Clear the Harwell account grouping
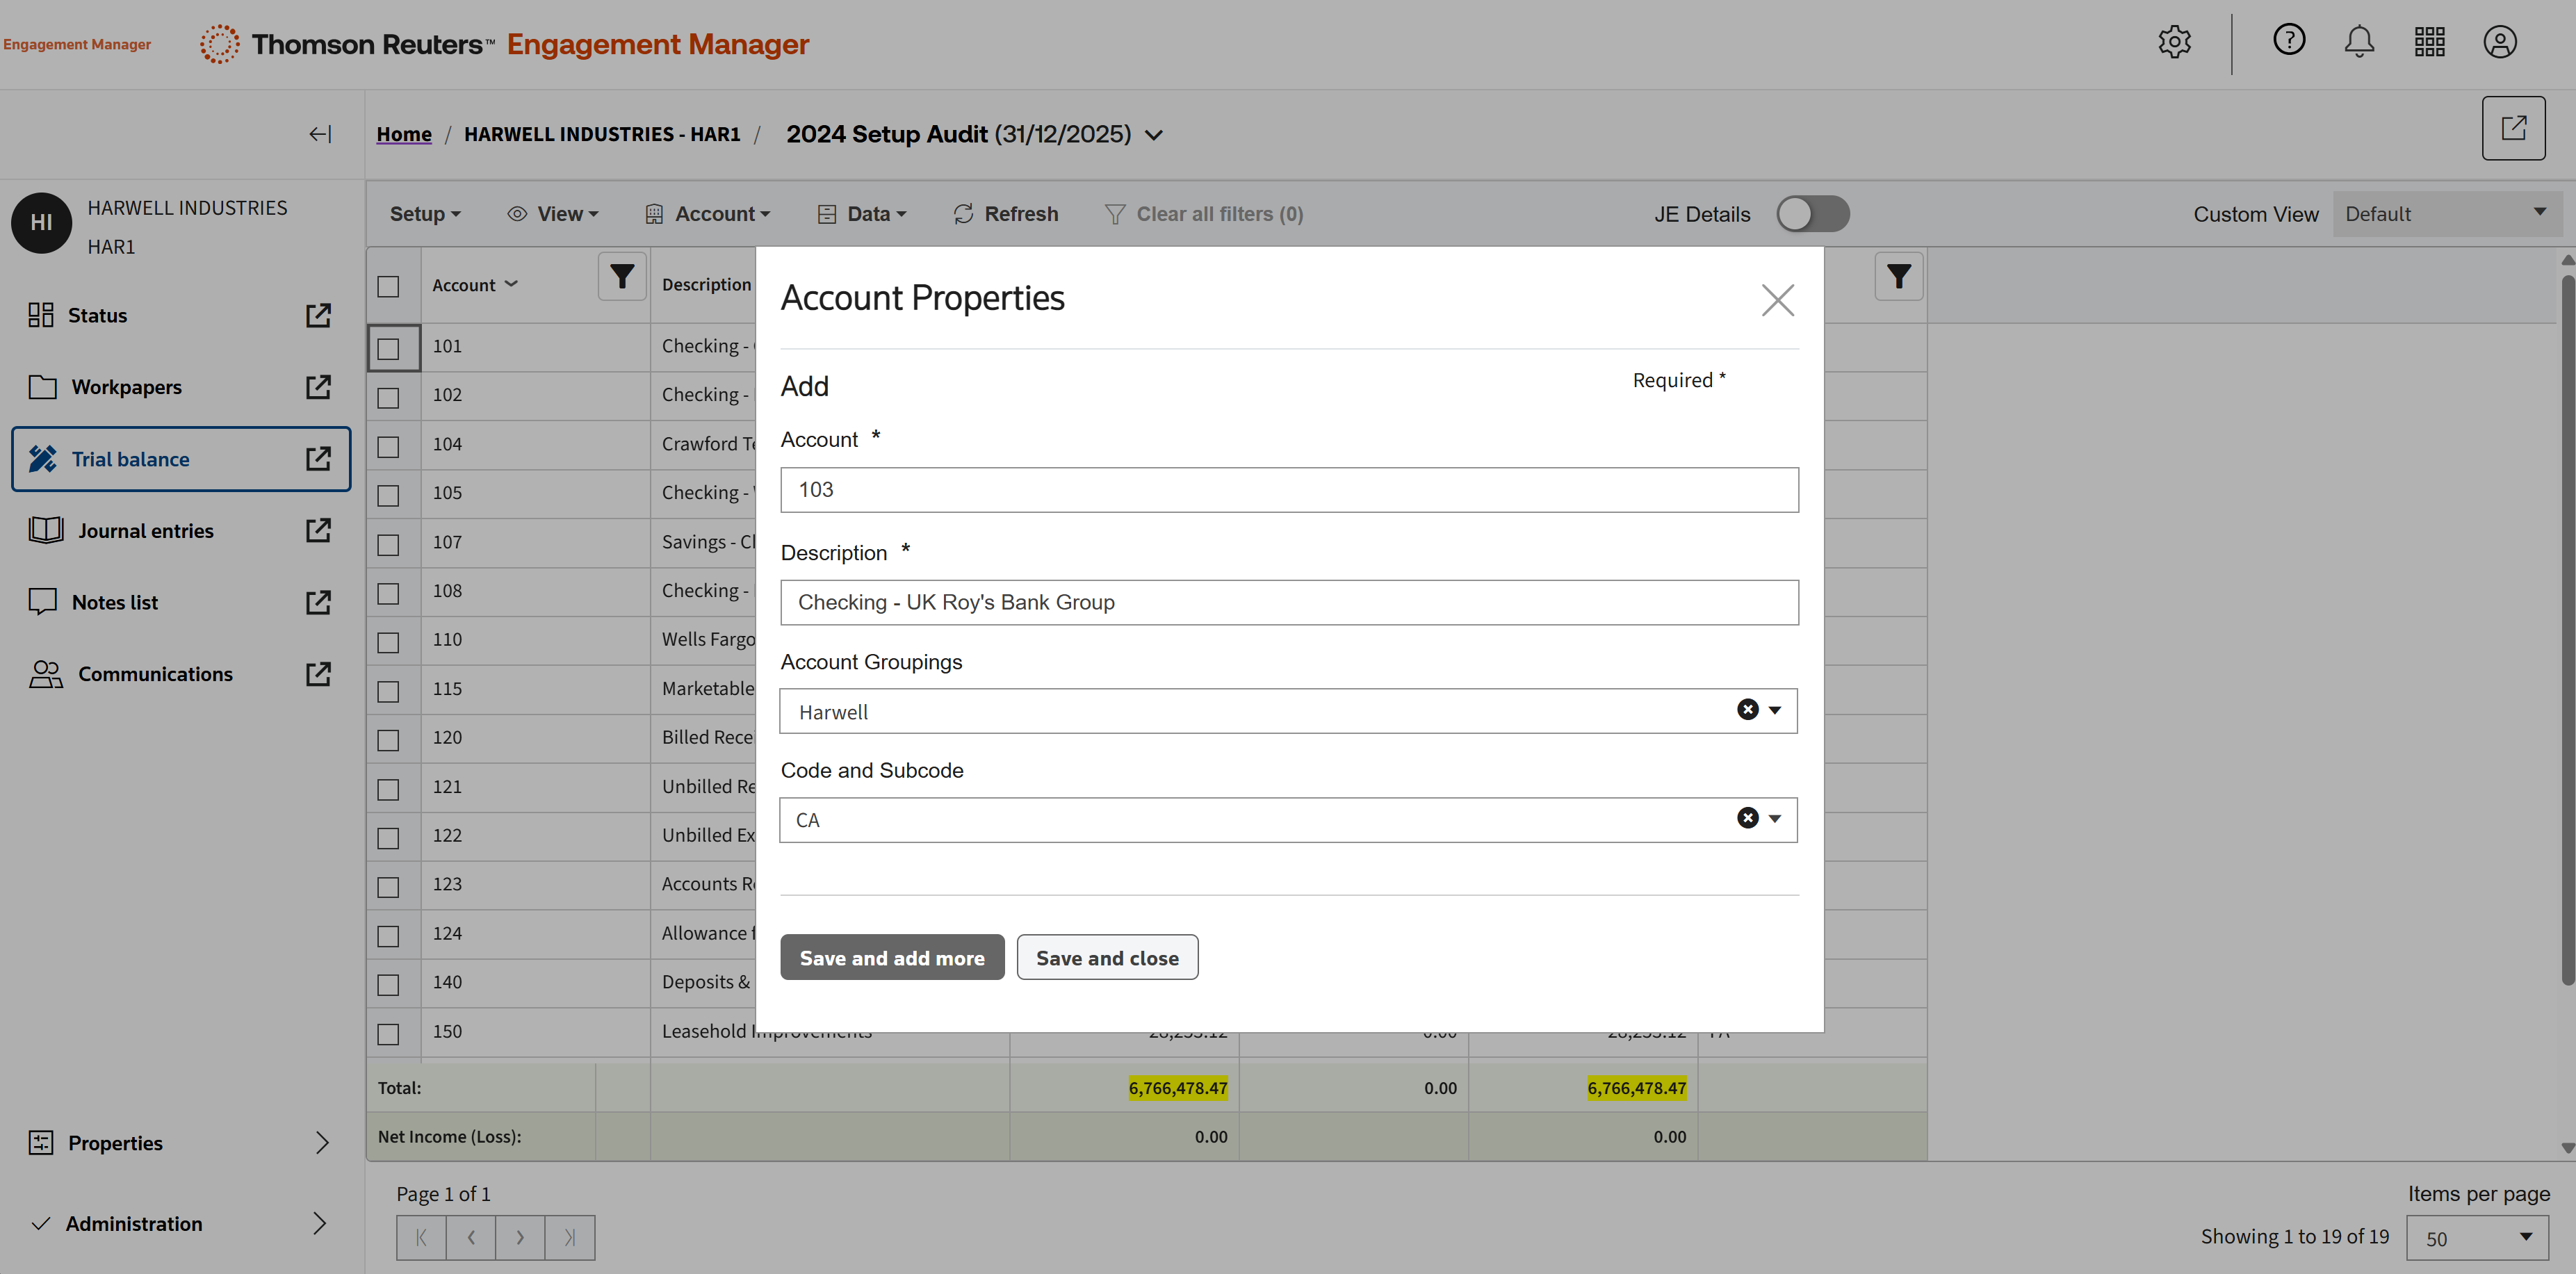 [x=1747, y=710]
